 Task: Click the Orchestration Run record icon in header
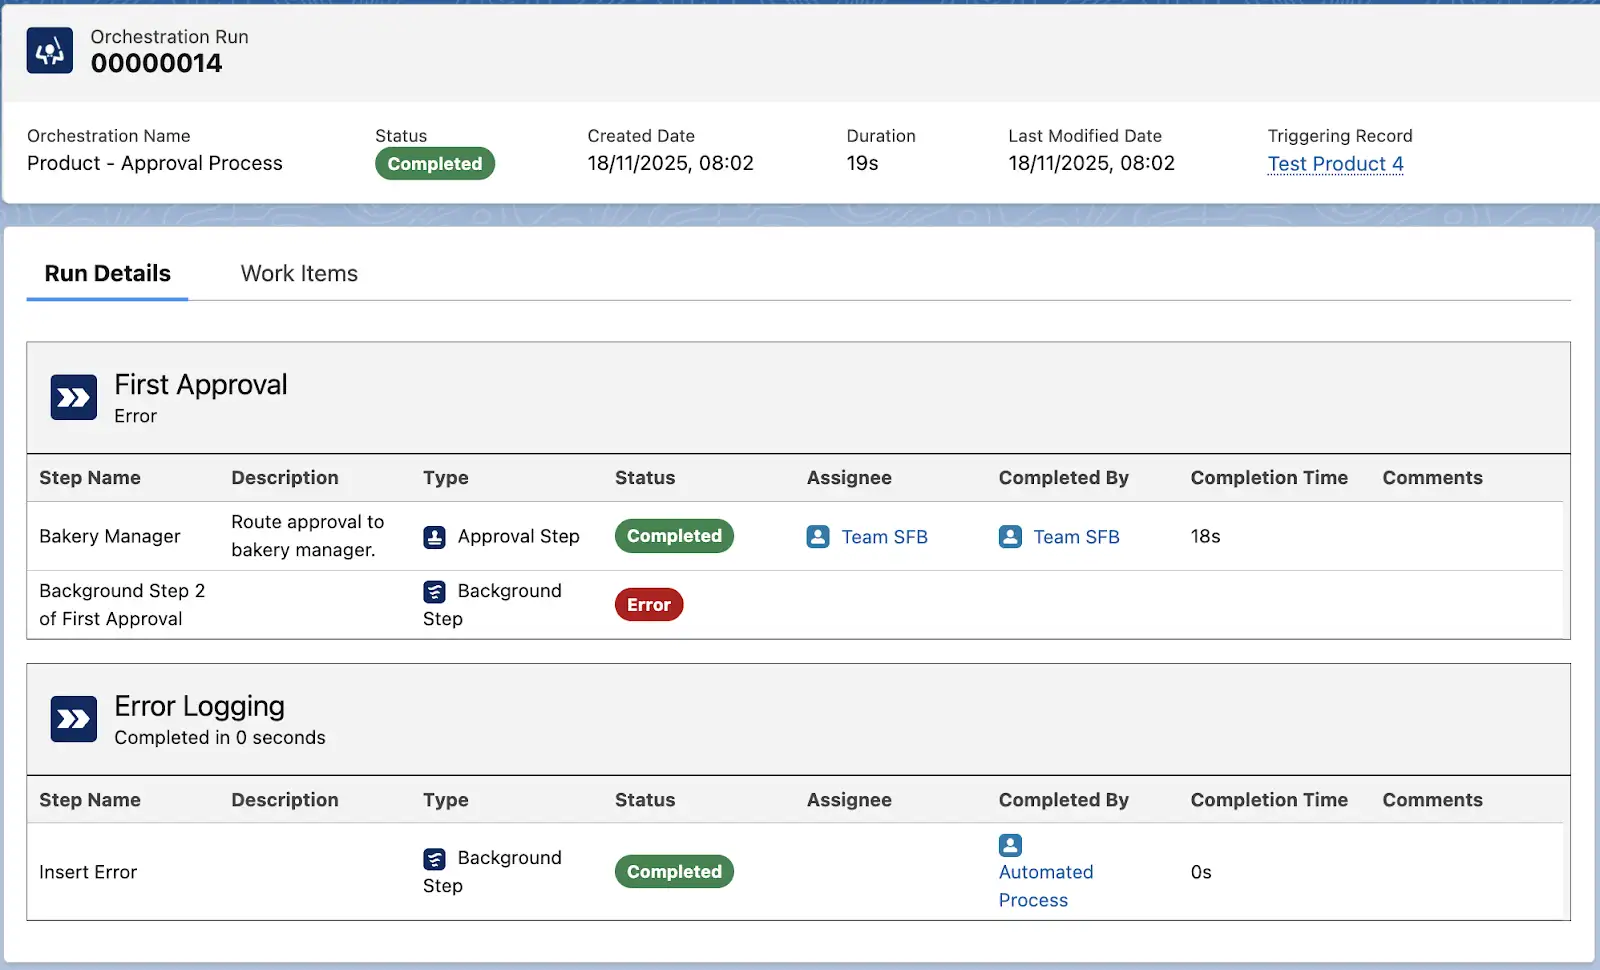pos(49,50)
